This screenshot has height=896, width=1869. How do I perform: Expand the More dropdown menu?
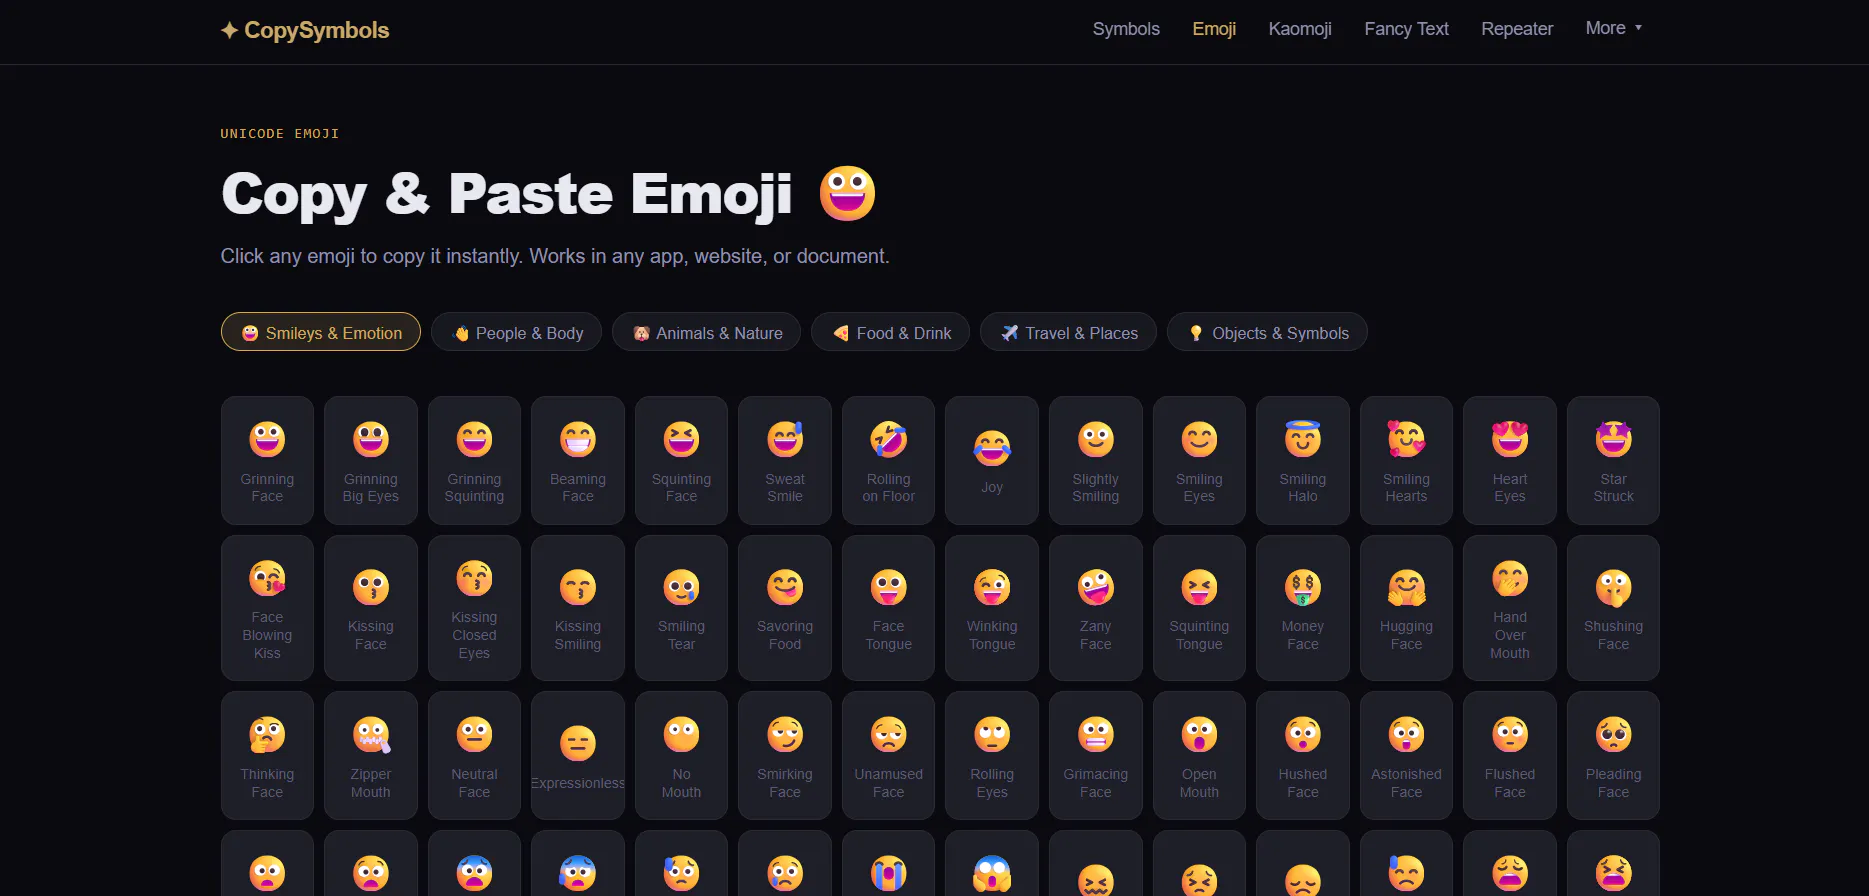[1614, 28]
